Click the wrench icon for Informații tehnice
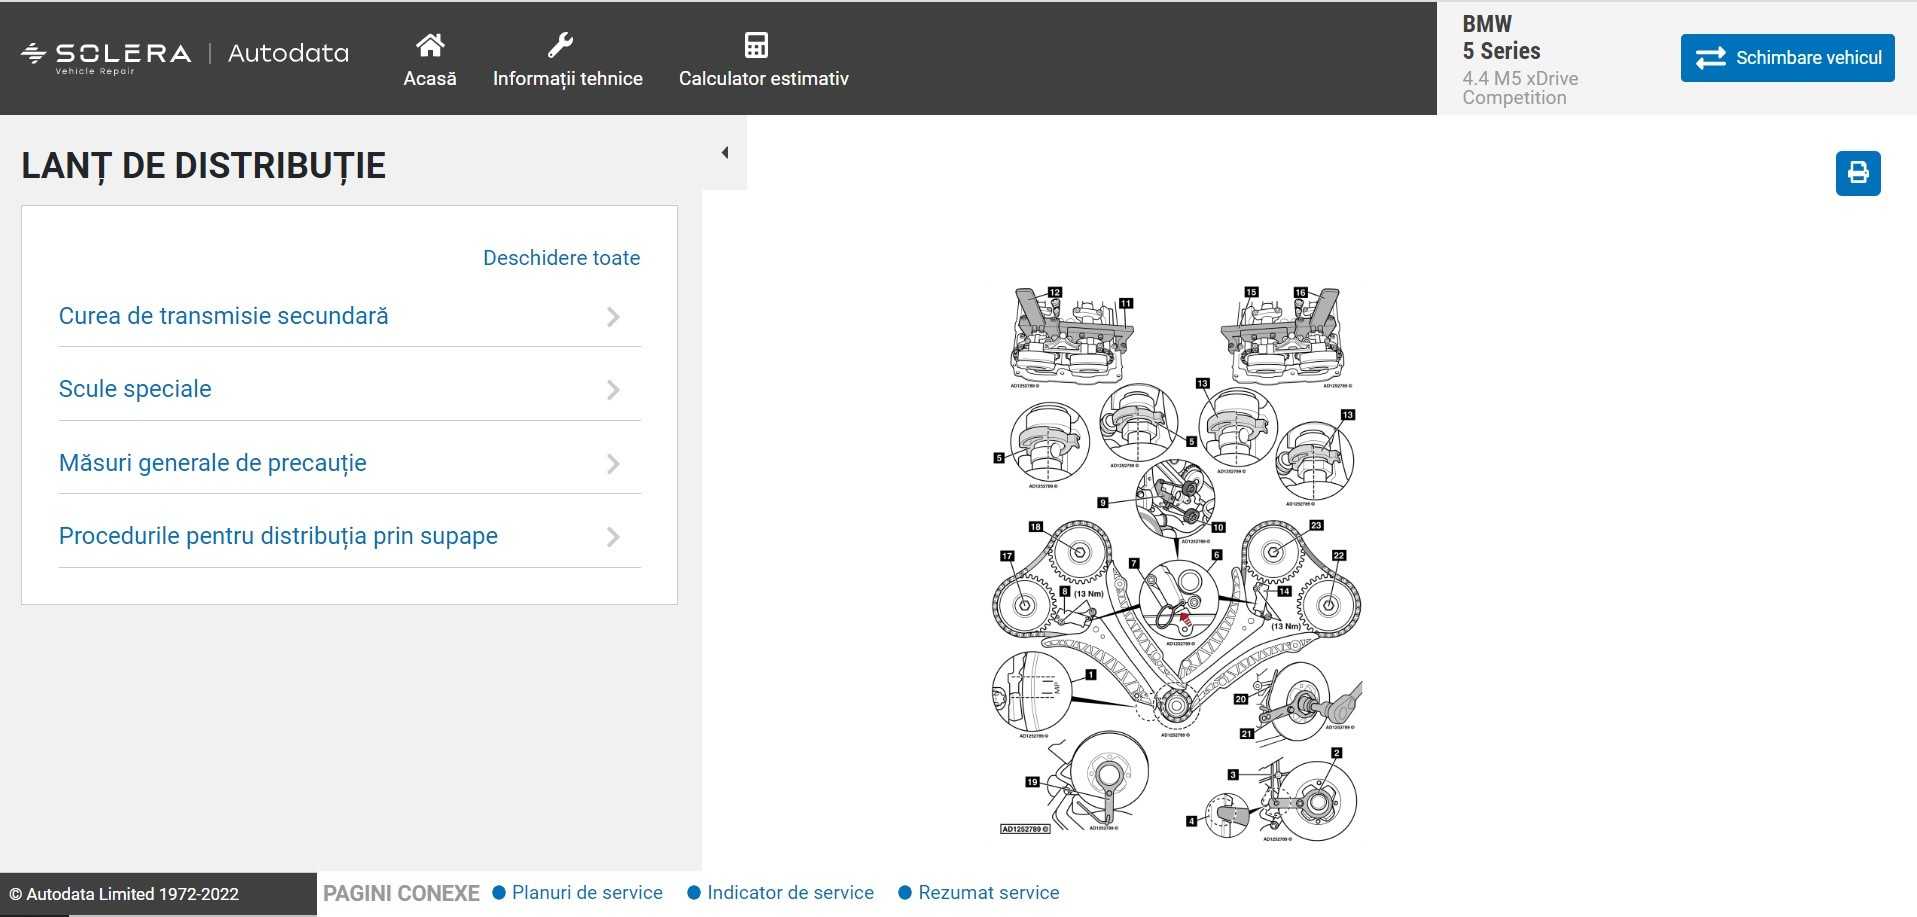Image resolution: width=1917 pixels, height=917 pixels. click(x=560, y=45)
